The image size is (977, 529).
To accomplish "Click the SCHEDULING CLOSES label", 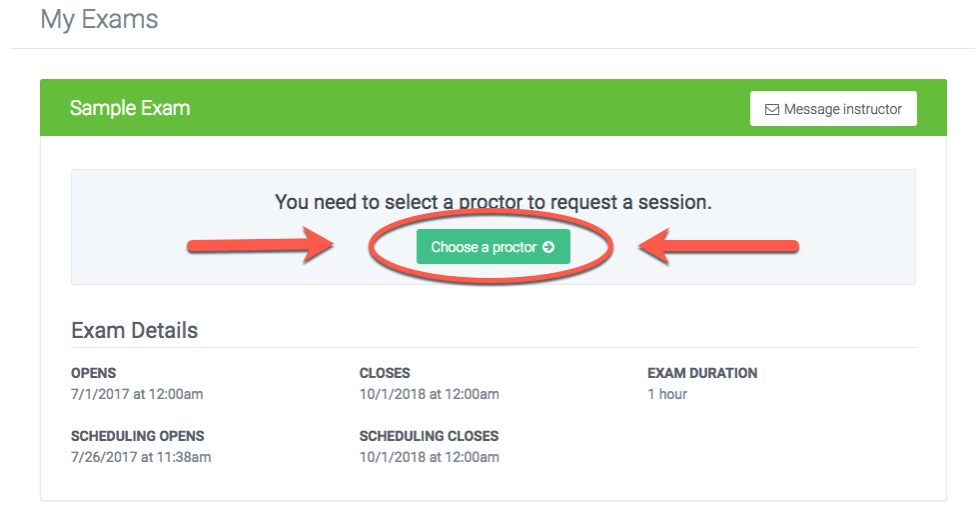I will click(x=429, y=436).
